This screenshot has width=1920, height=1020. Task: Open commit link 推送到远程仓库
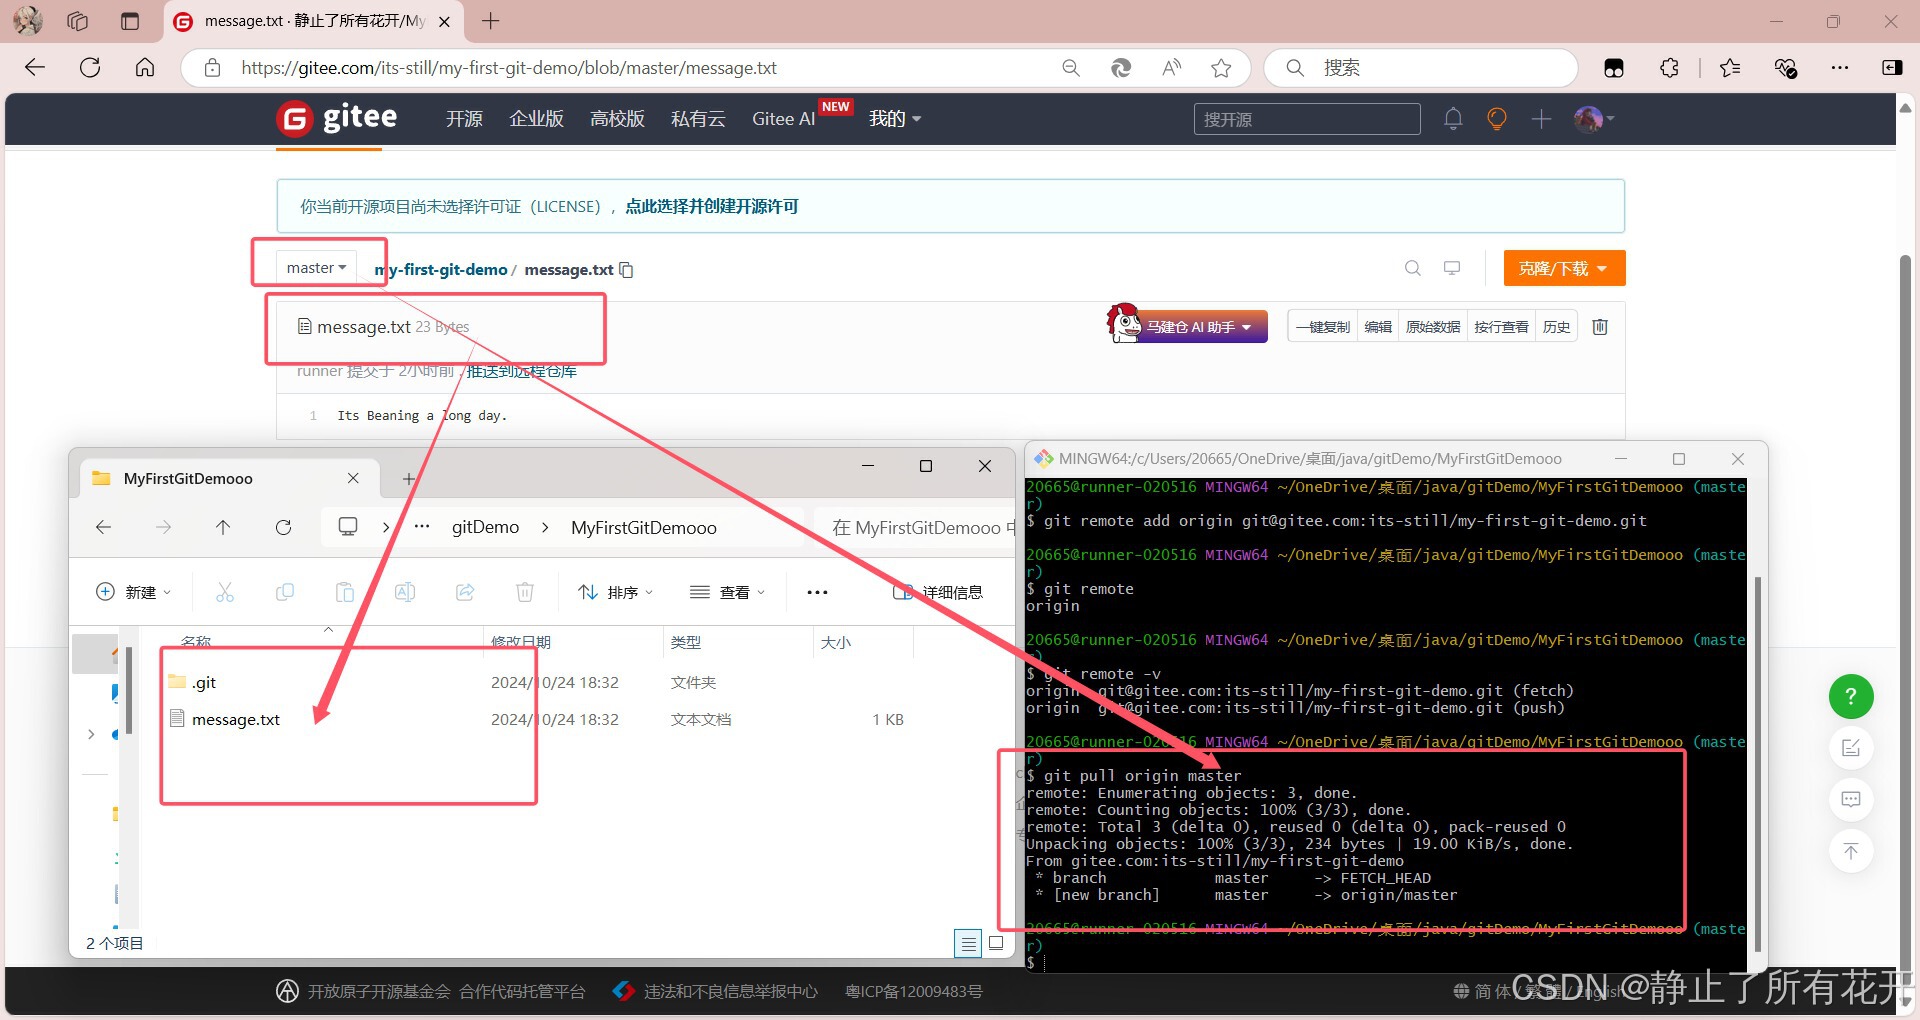[x=522, y=371]
